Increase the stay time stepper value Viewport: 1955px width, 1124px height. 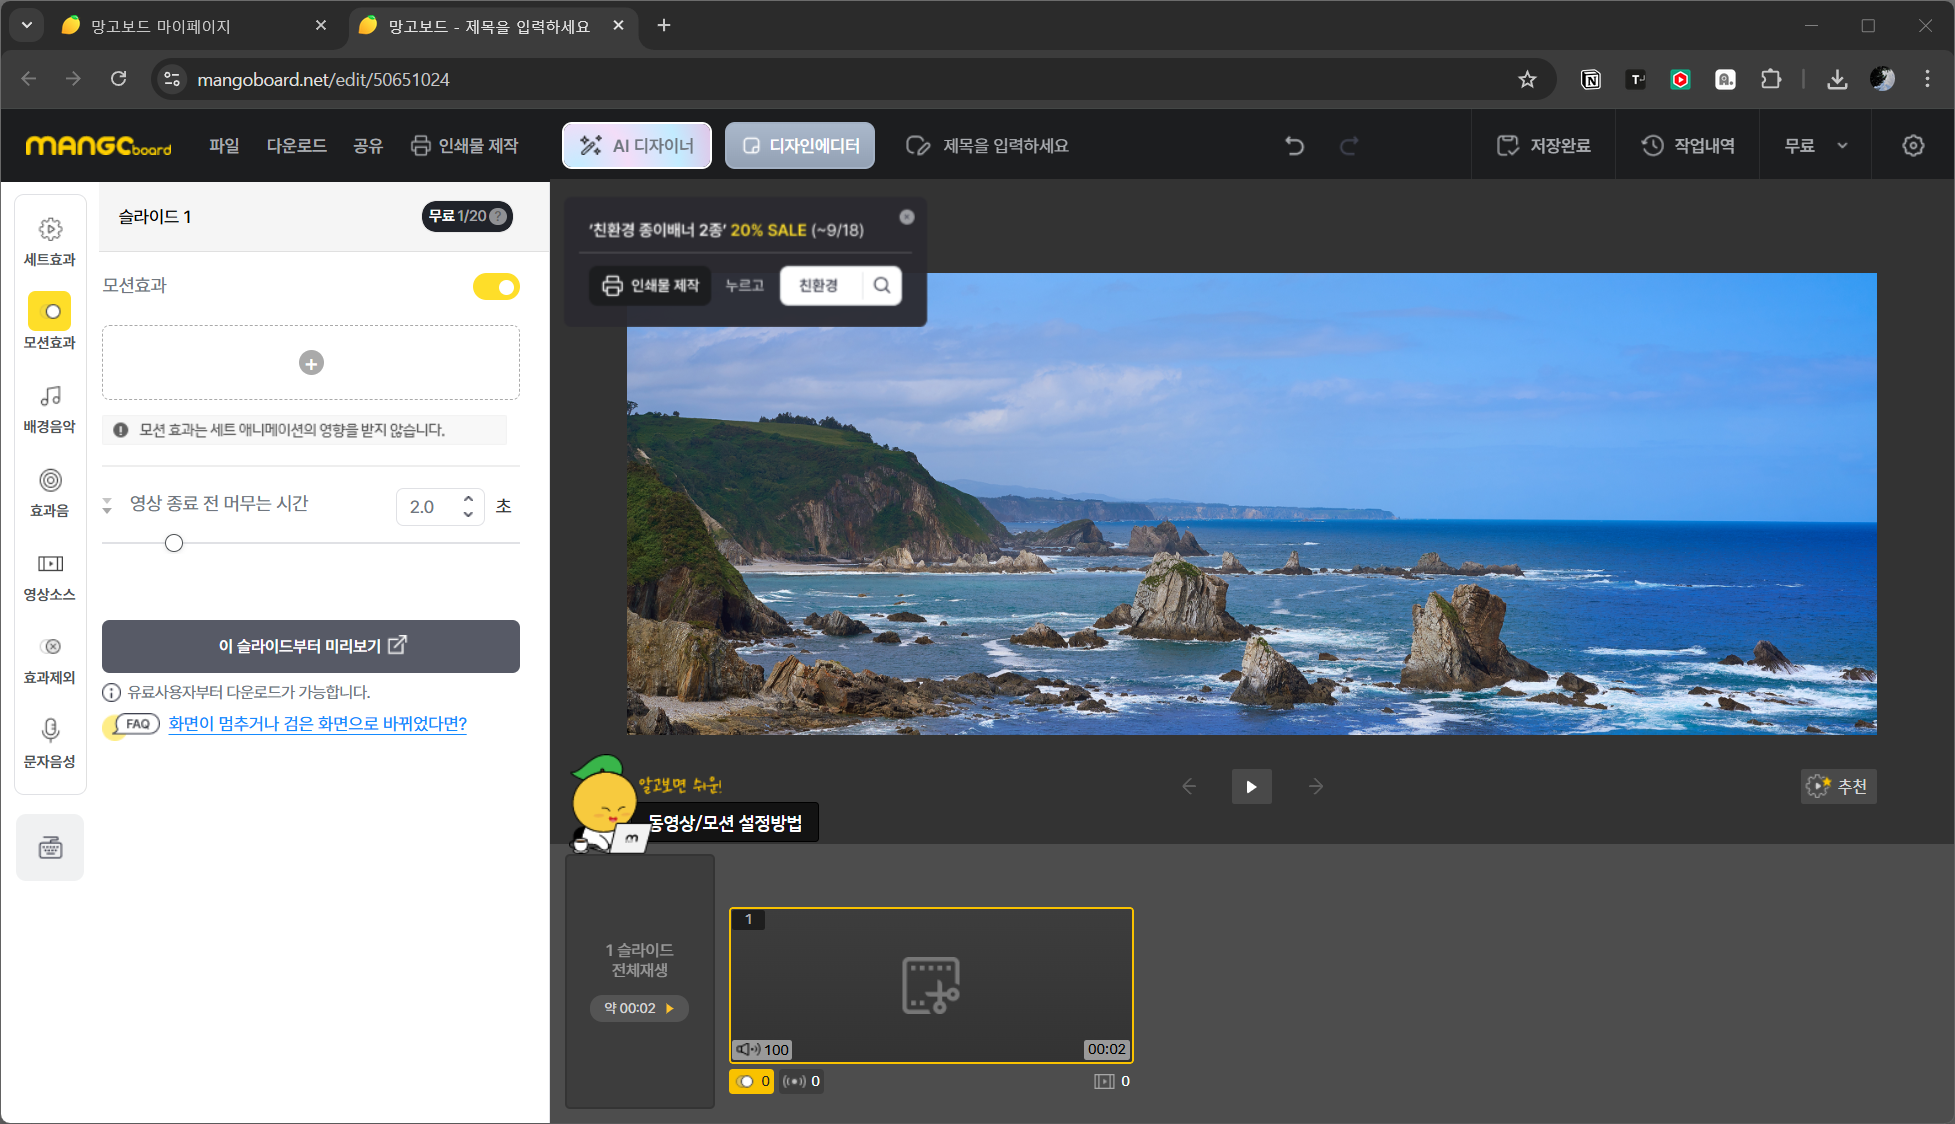pos(468,498)
